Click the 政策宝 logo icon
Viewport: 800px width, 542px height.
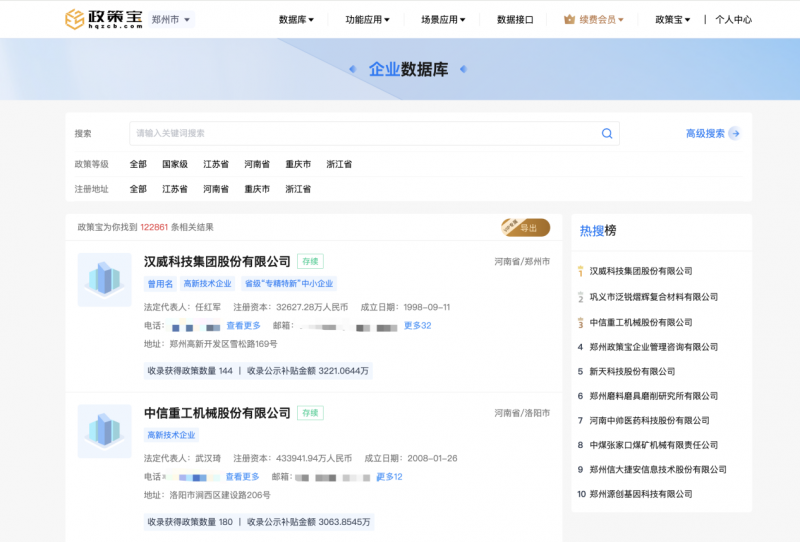pyautogui.click(x=74, y=19)
